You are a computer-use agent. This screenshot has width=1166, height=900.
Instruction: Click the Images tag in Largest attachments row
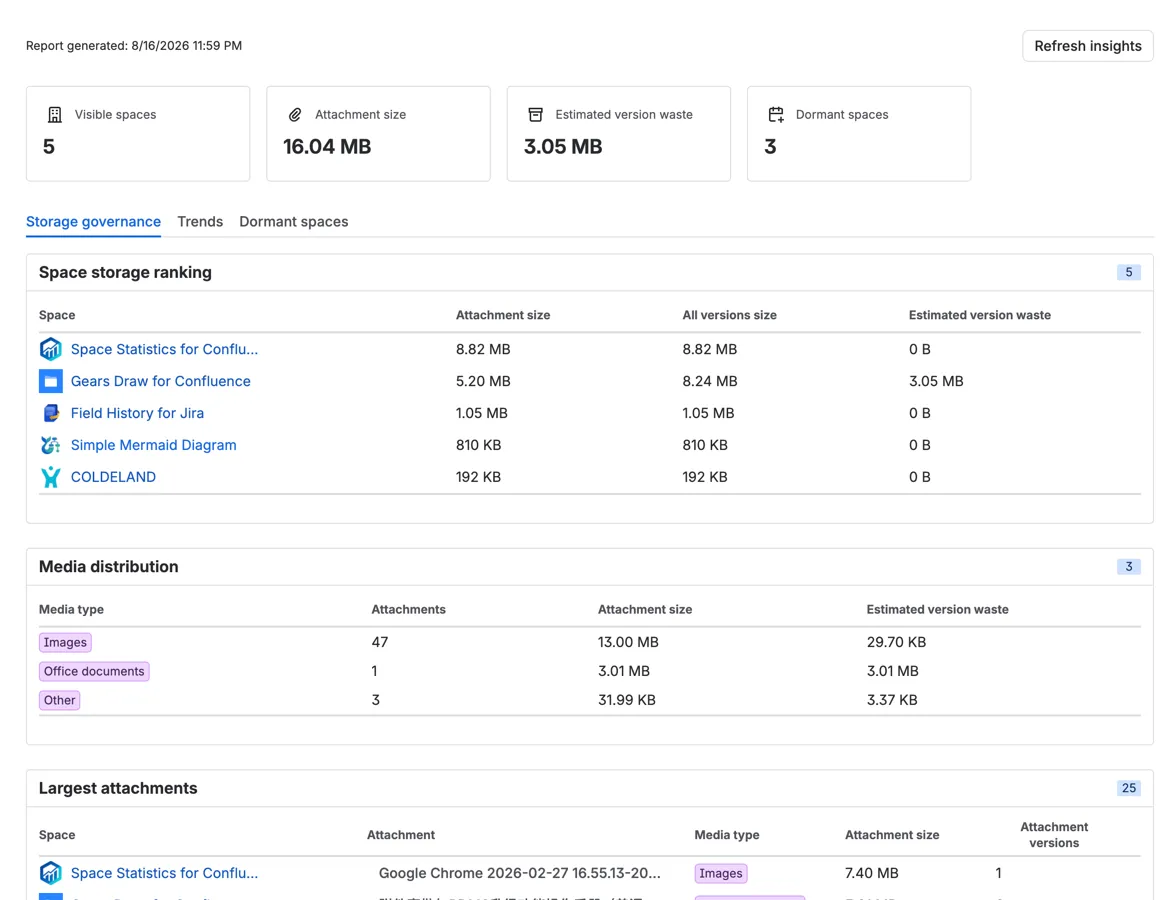coord(721,873)
